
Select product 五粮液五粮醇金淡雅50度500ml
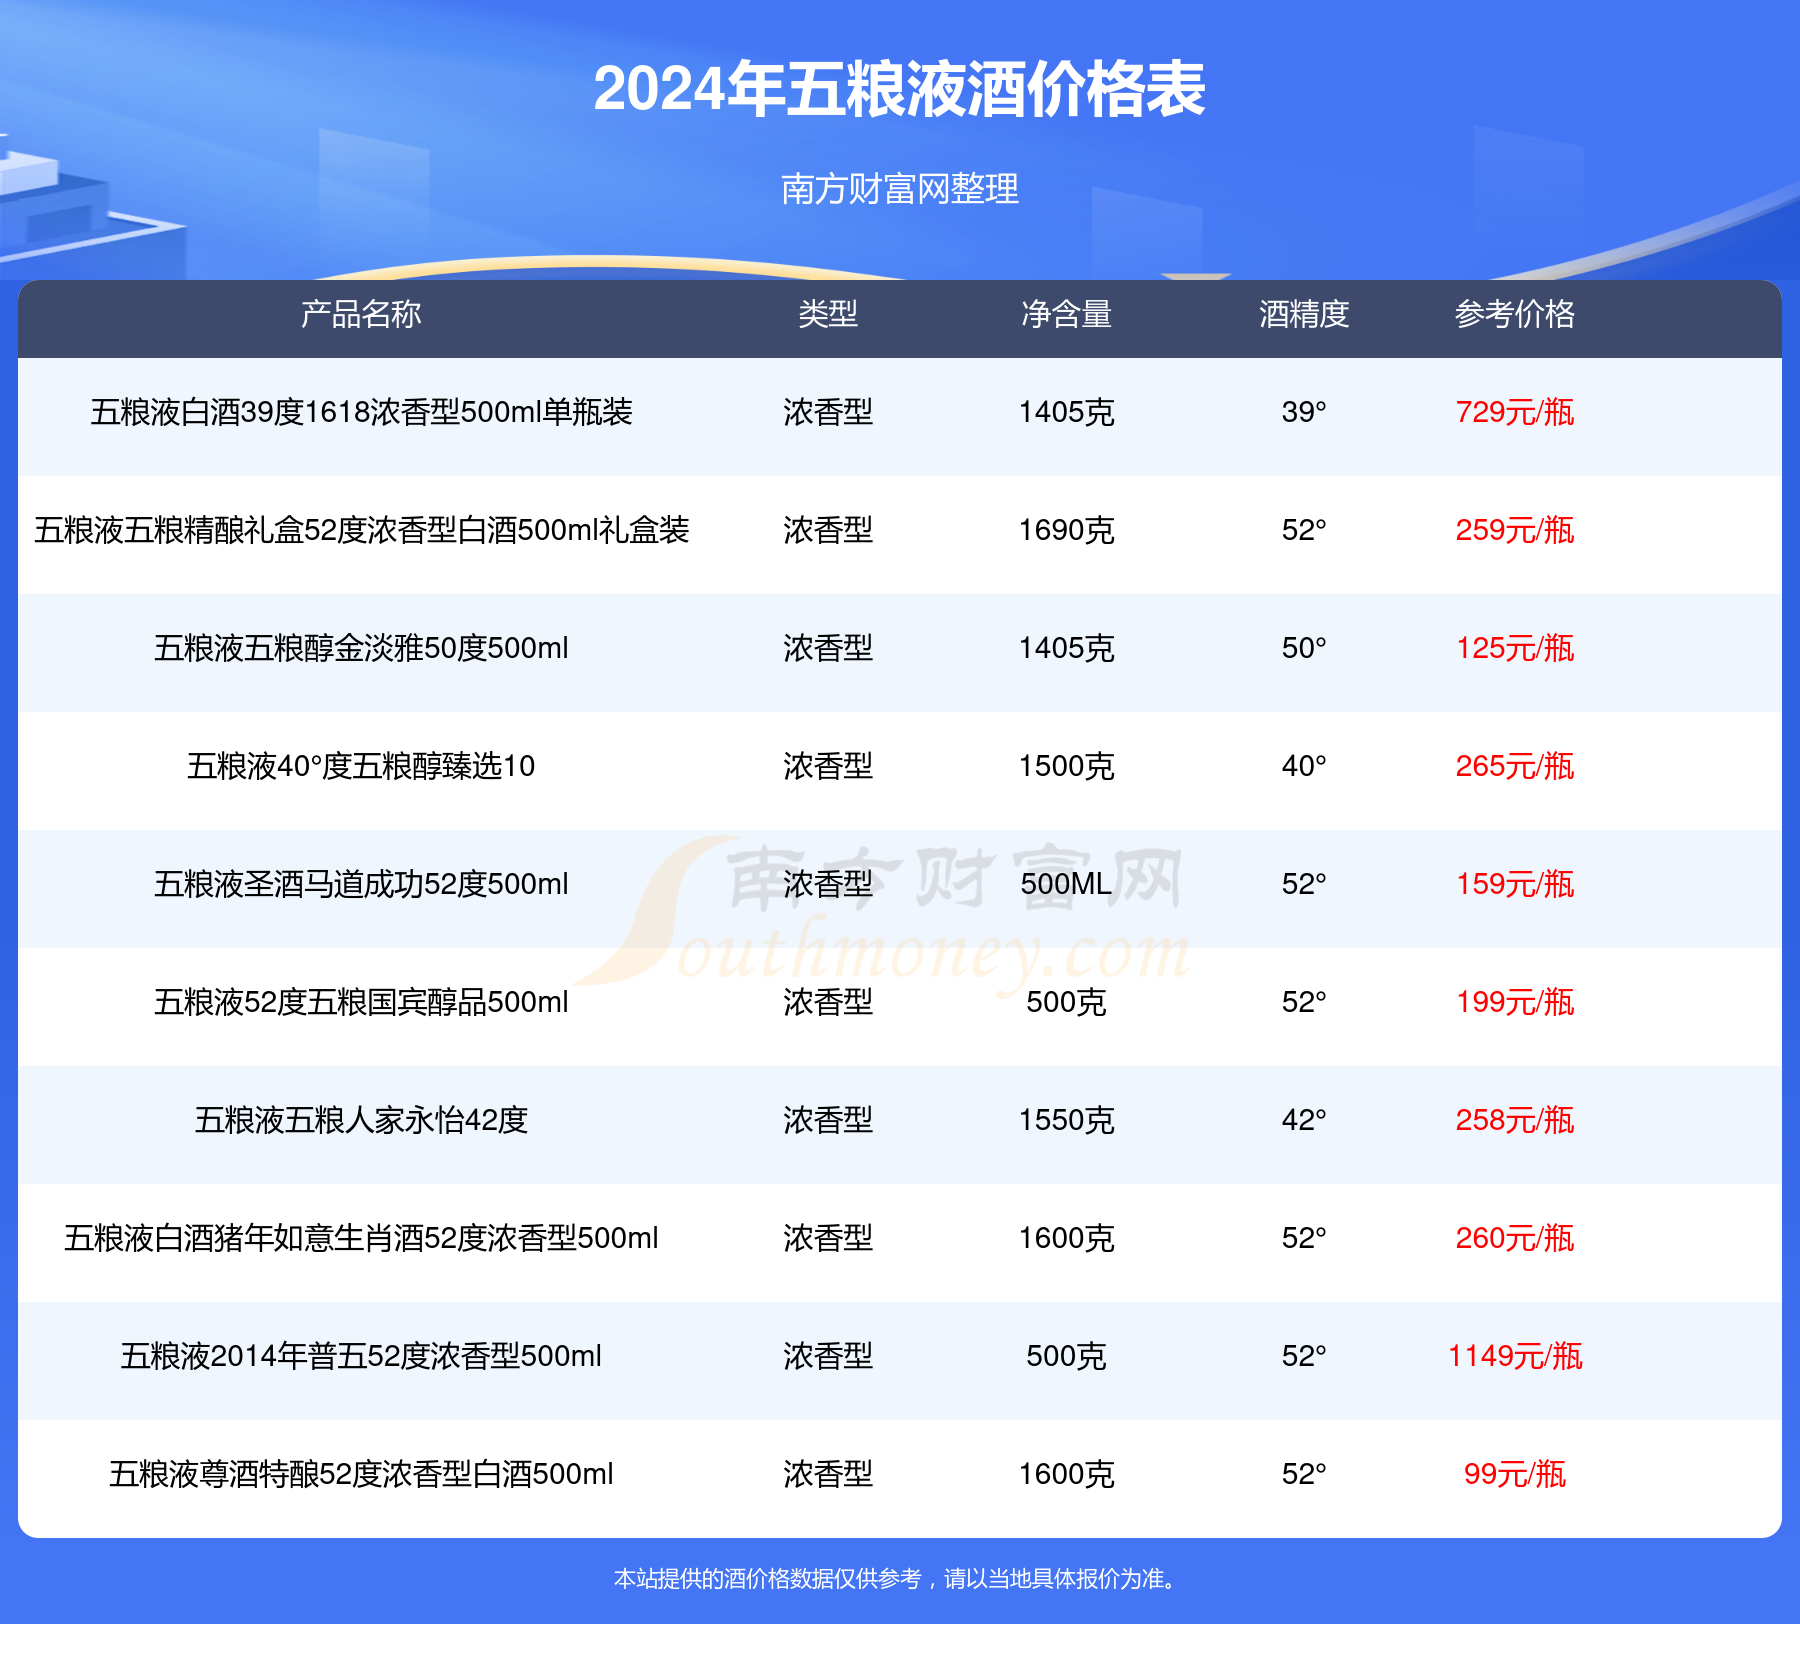pos(361,648)
